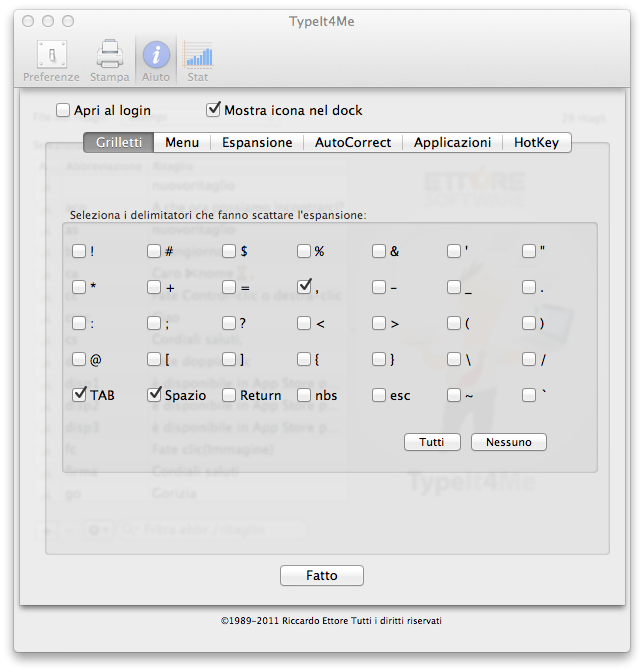Check the < delimiter box

pos(304,323)
